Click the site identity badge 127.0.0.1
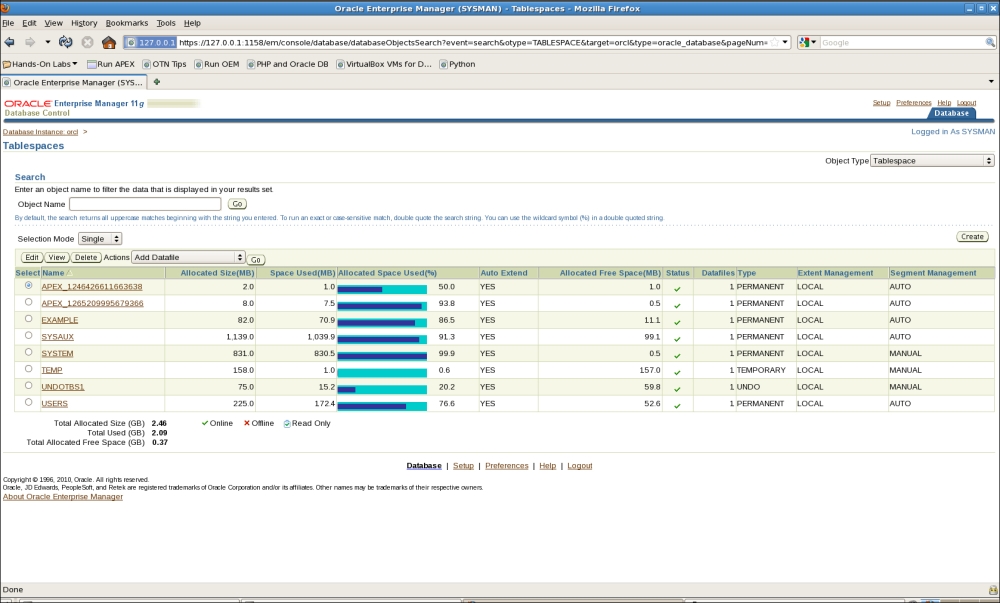Screen dimensions: 1000x603 coord(151,42)
